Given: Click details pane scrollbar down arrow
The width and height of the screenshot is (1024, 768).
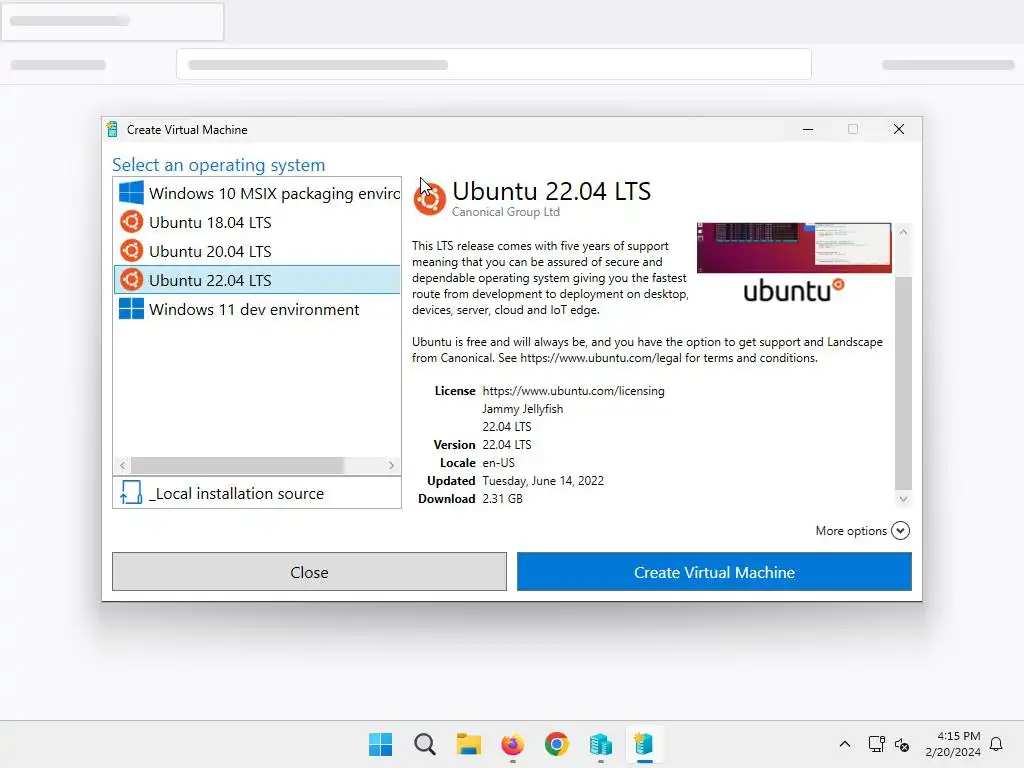Looking at the screenshot, I should (x=903, y=500).
